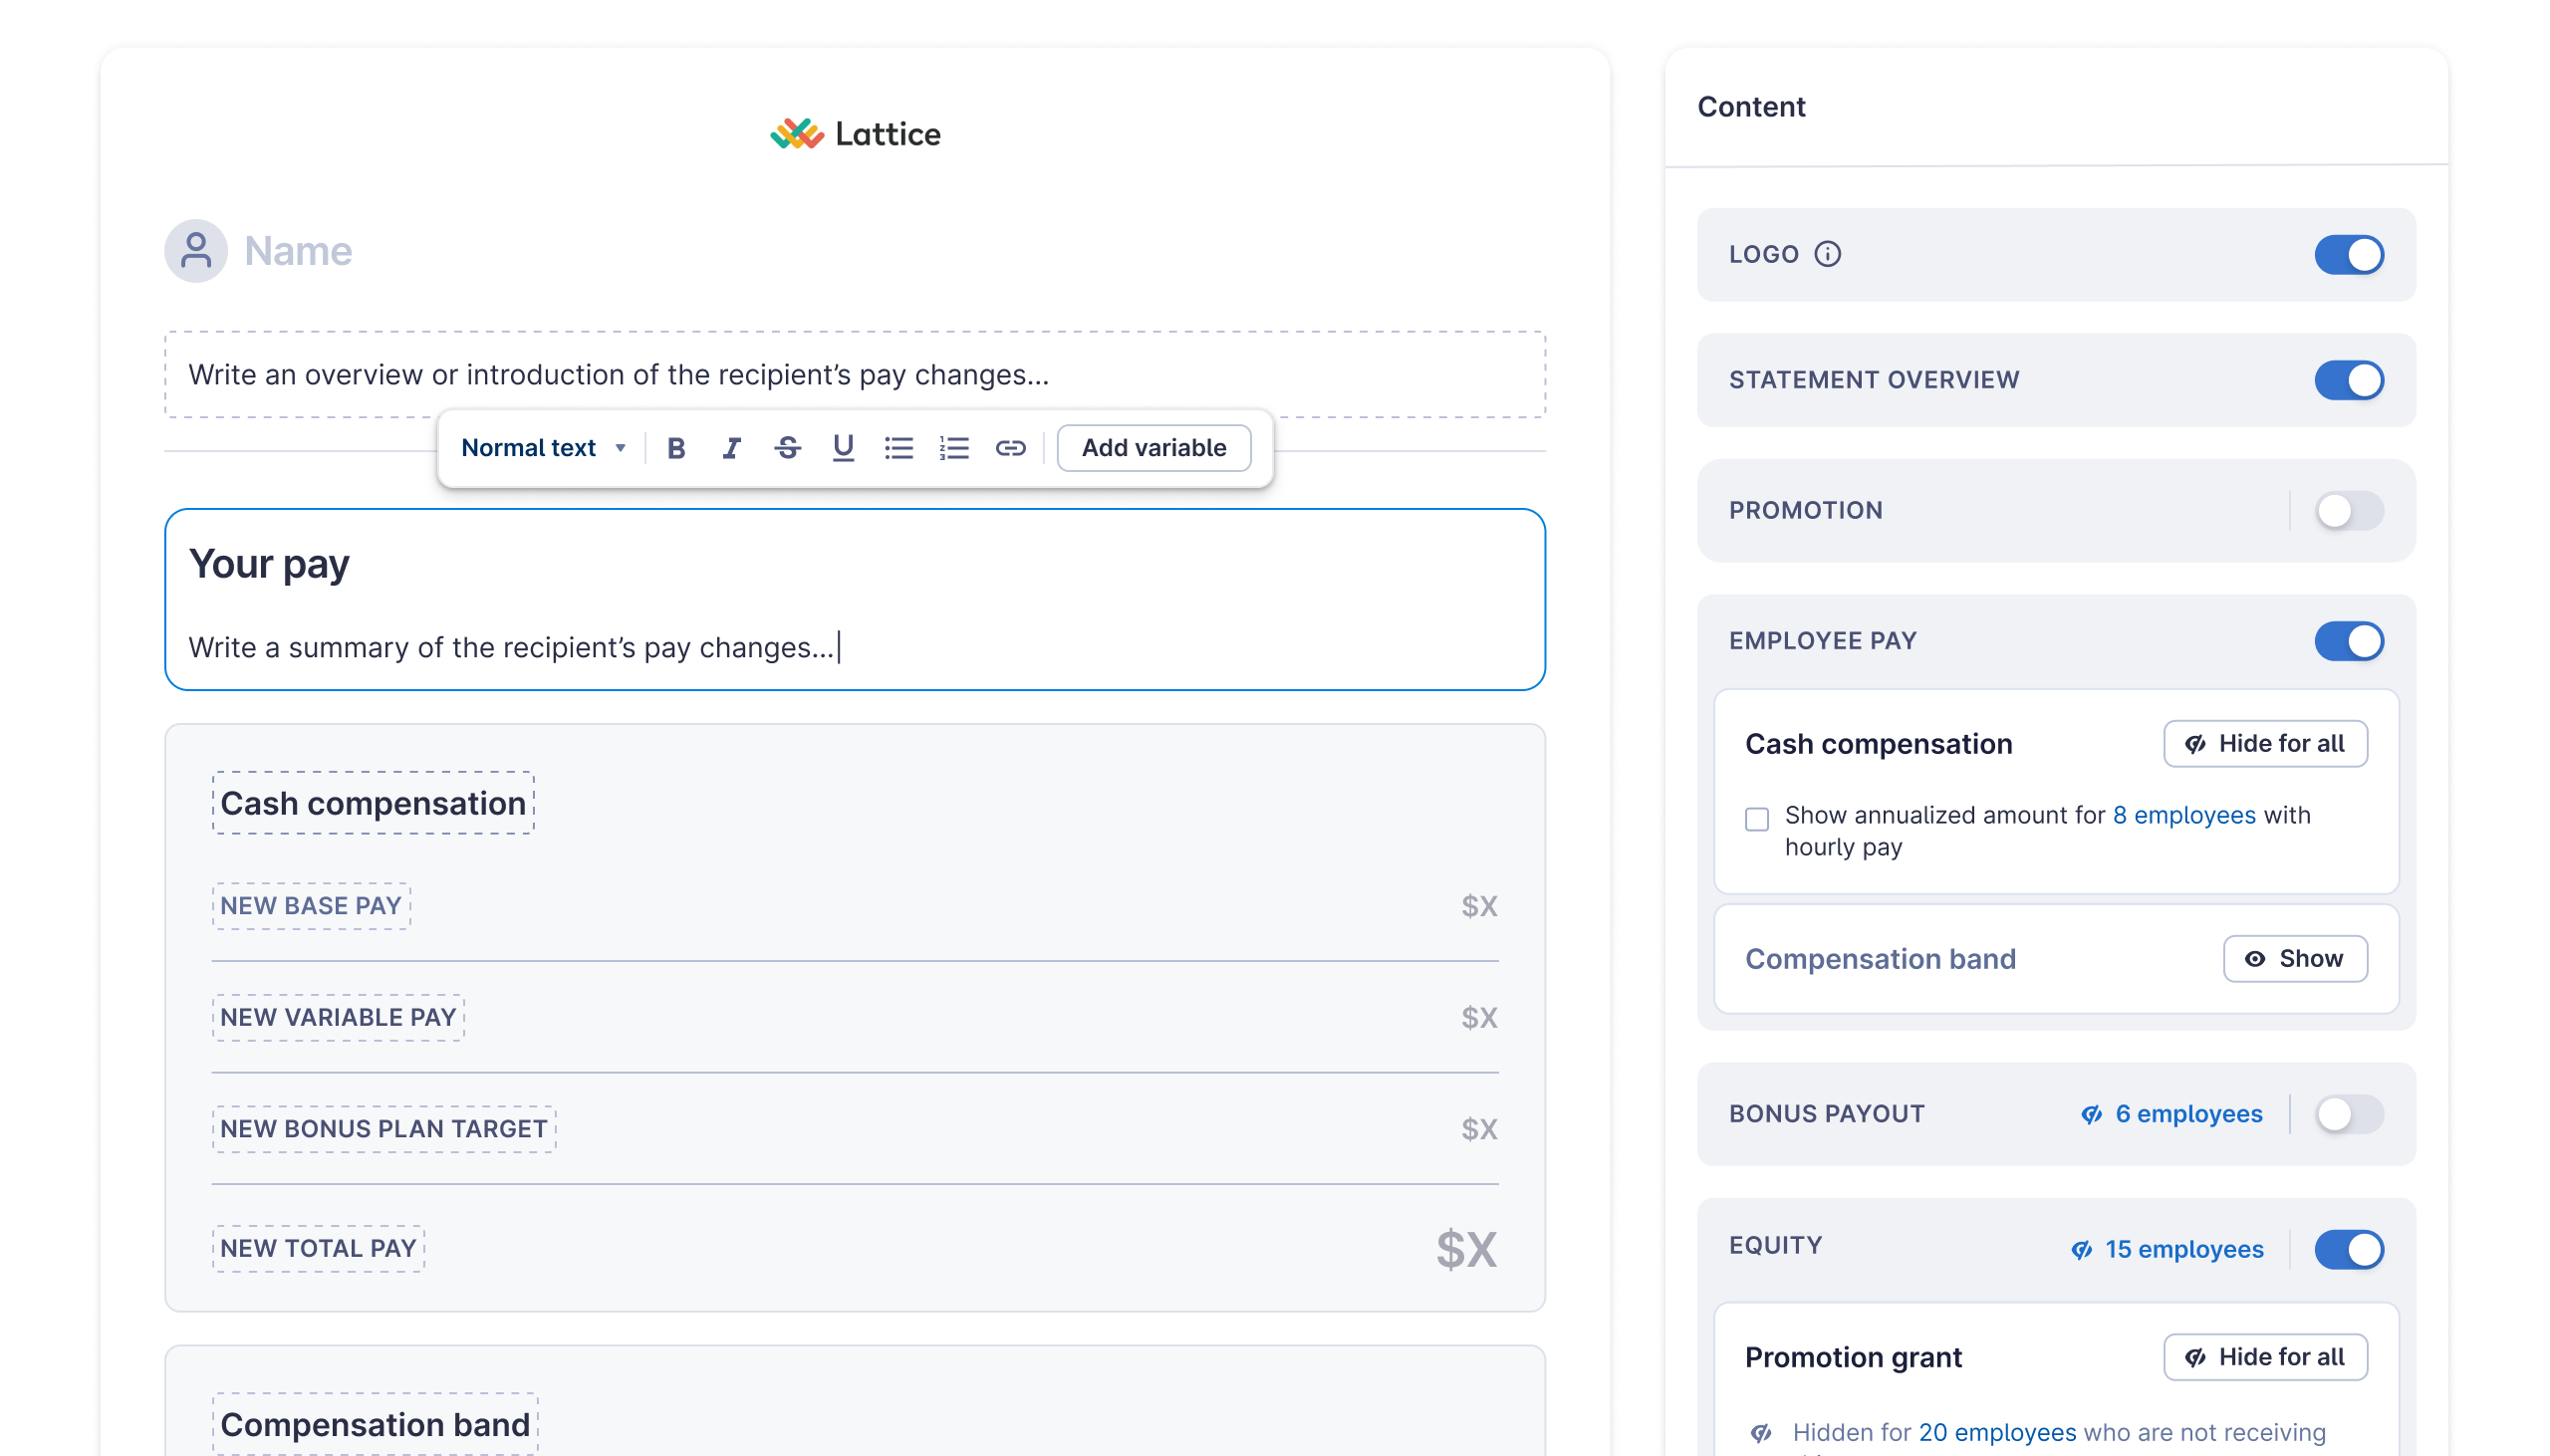The height and width of the screenshot is (1456, 2550).
Task: Edit the NEW TOTAL PAY label
Action: tap(318, 1249)
